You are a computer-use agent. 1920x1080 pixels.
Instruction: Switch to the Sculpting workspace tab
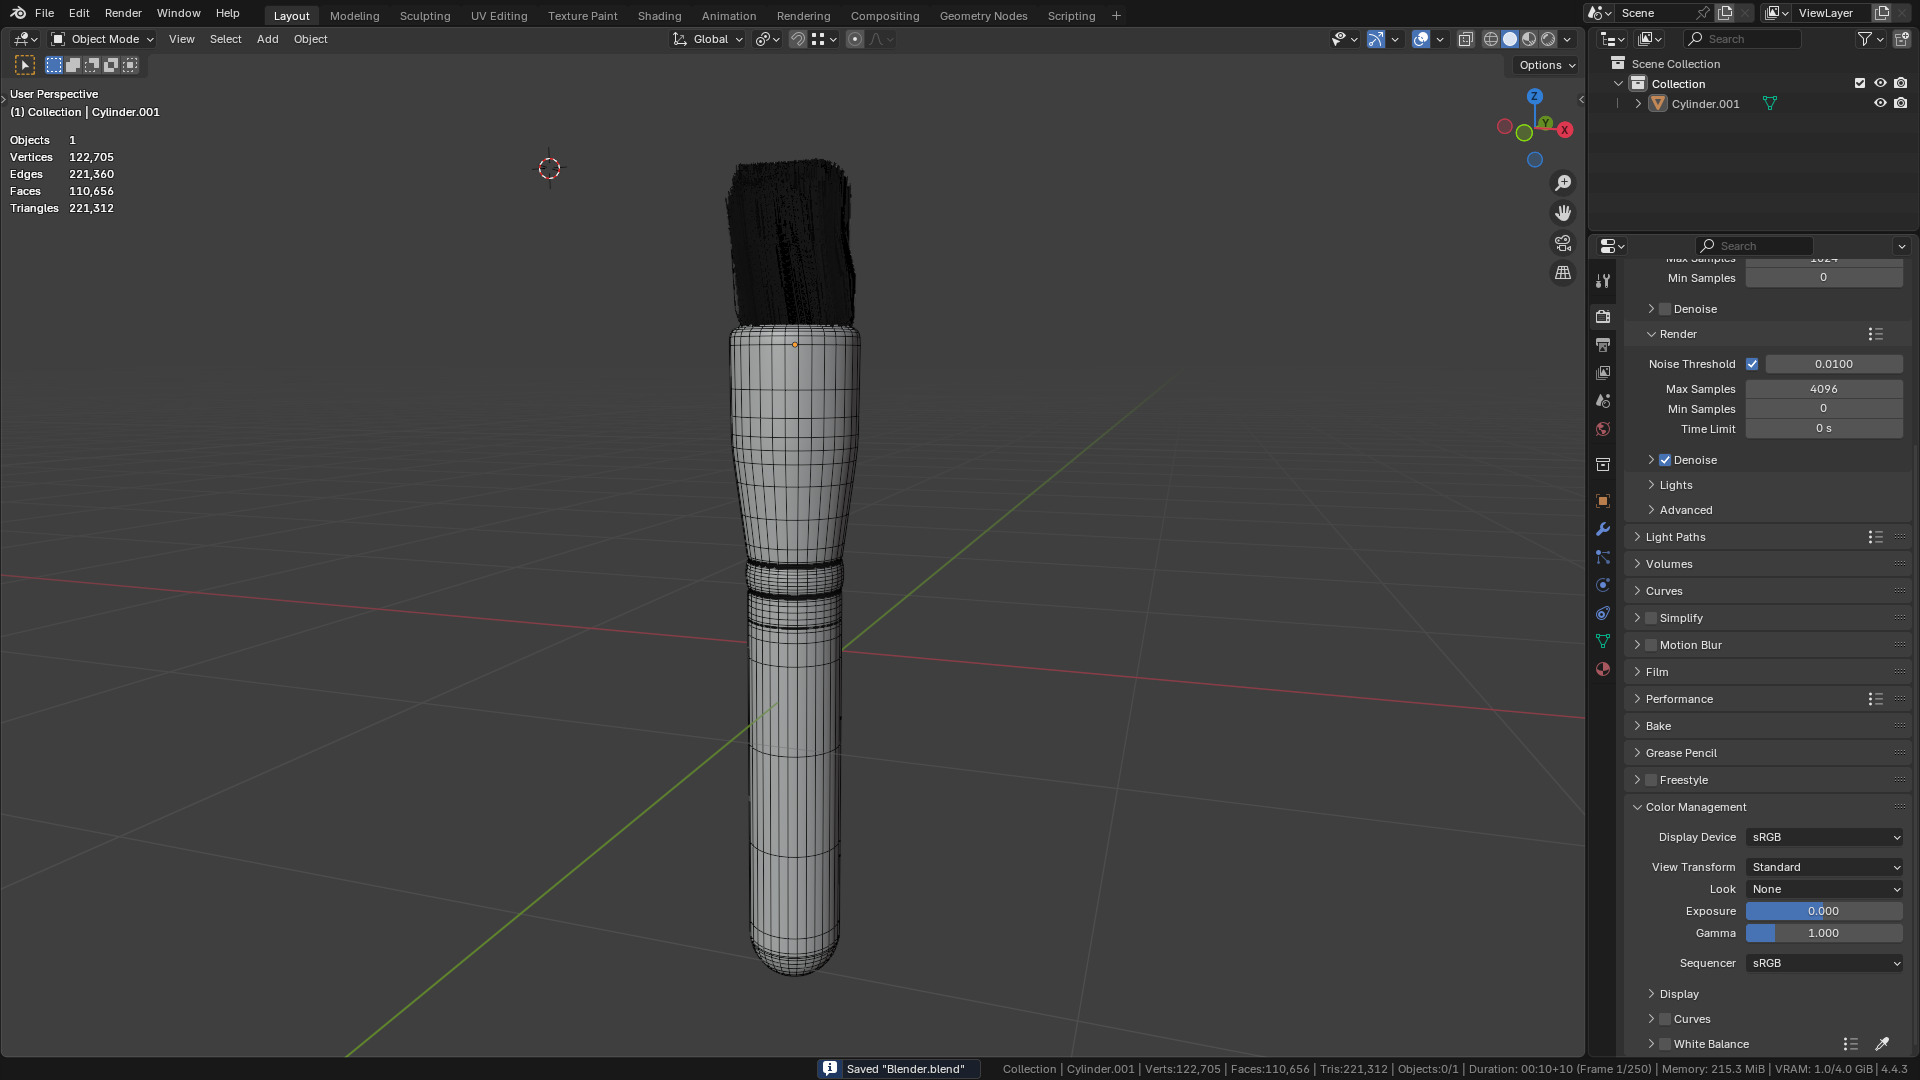[x=425, y=15]
